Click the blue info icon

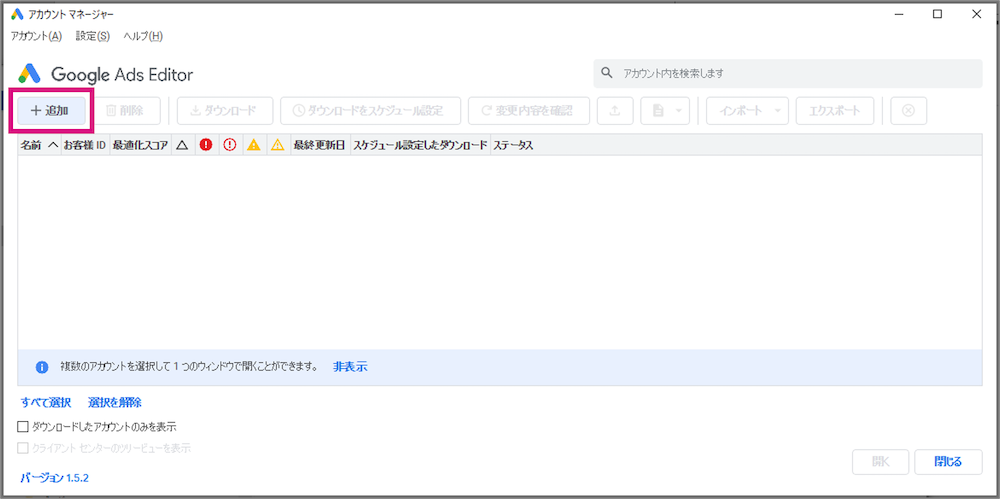click(x=42, y=368)
